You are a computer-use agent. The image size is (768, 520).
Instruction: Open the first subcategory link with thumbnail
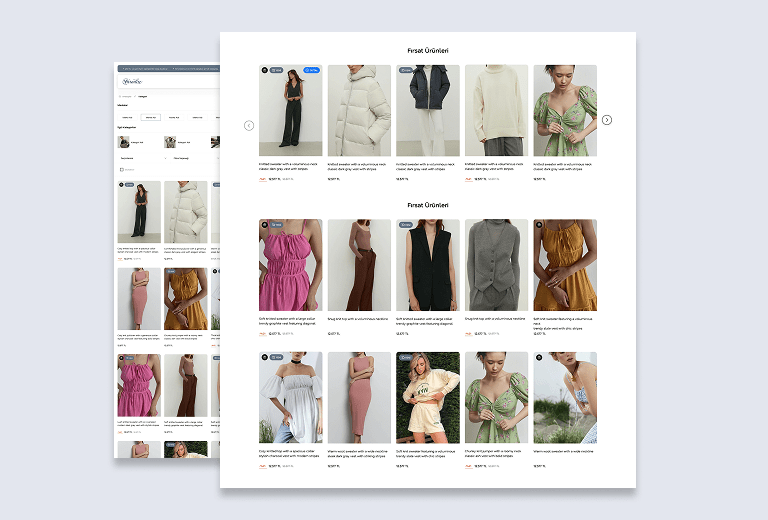click(131, 142)
